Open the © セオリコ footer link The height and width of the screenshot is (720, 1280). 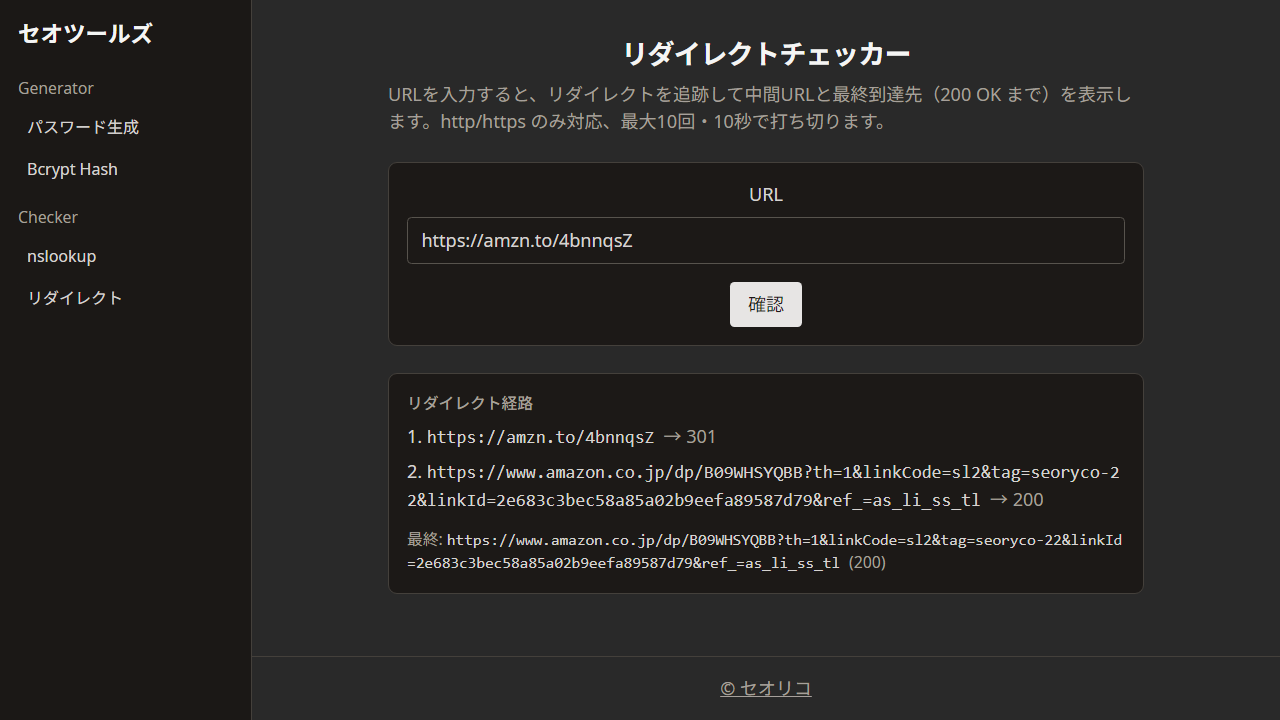point(765,688)
